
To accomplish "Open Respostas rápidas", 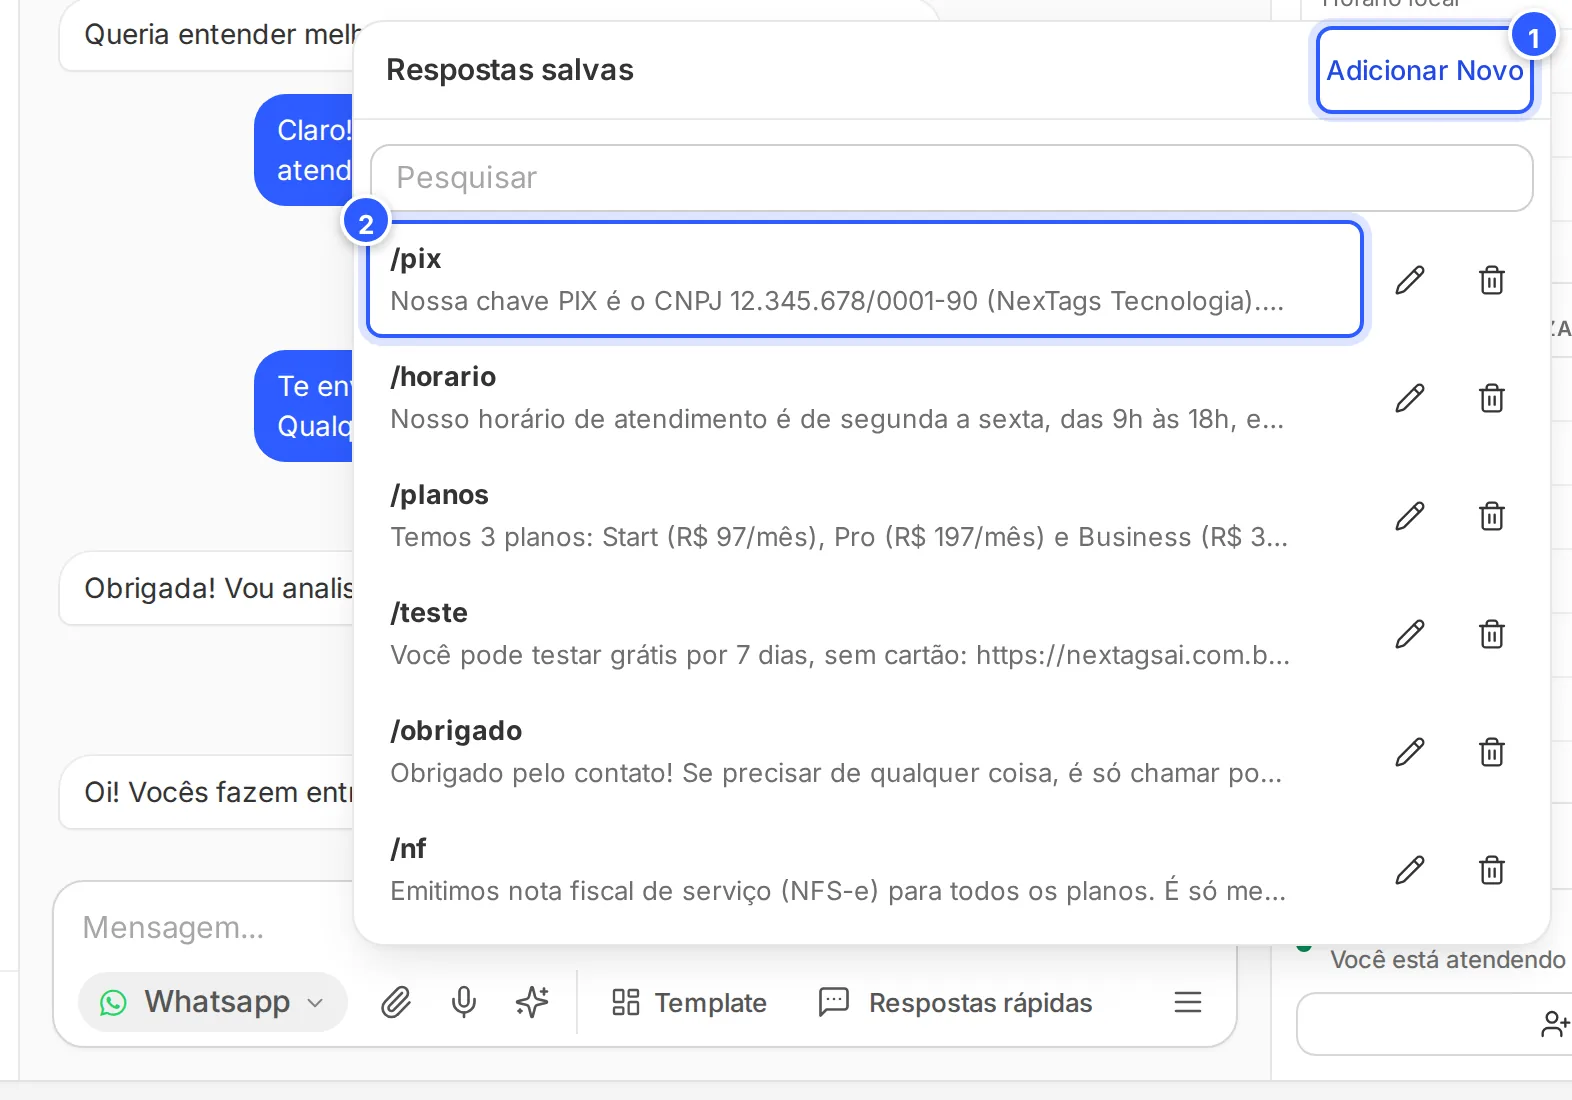I will pyautogui.click(x=955, y=1002).
